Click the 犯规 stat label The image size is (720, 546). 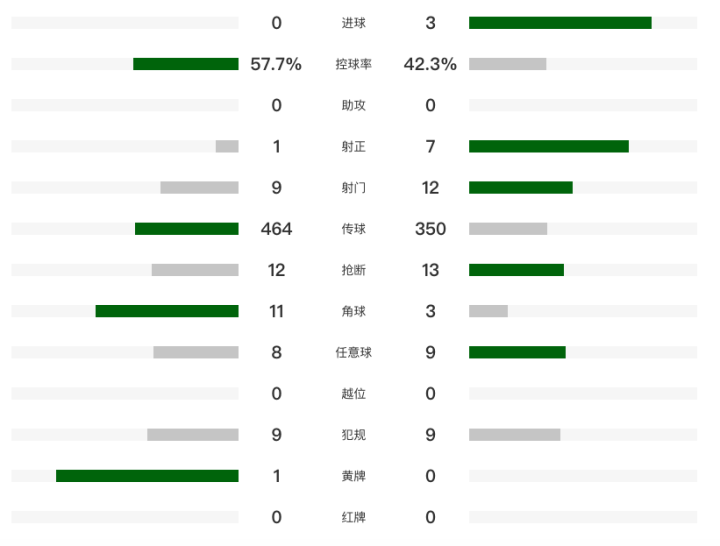353,435
